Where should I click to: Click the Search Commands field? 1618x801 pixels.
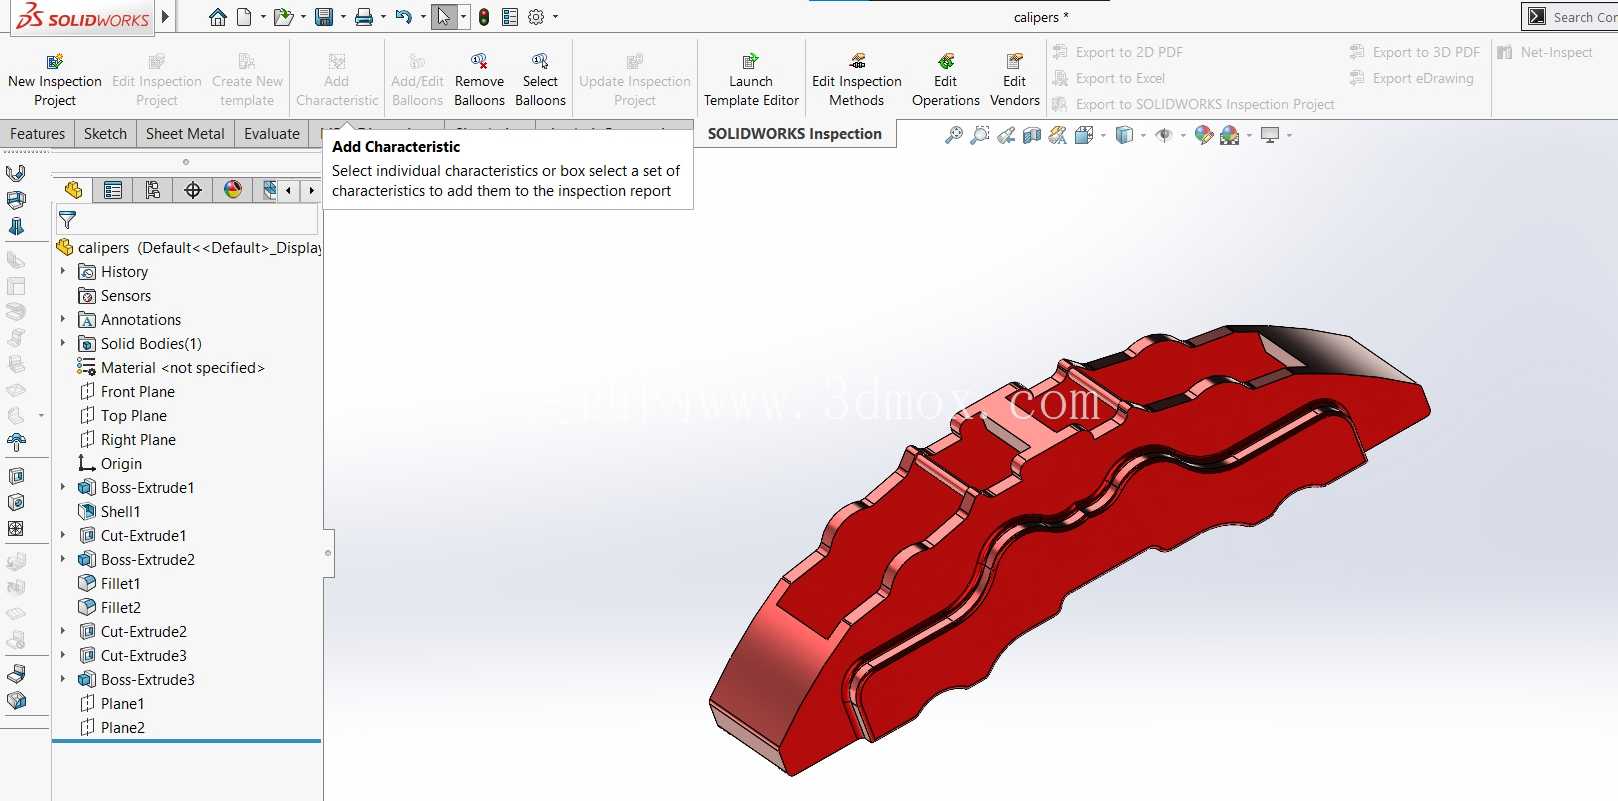pos(1584,17)
